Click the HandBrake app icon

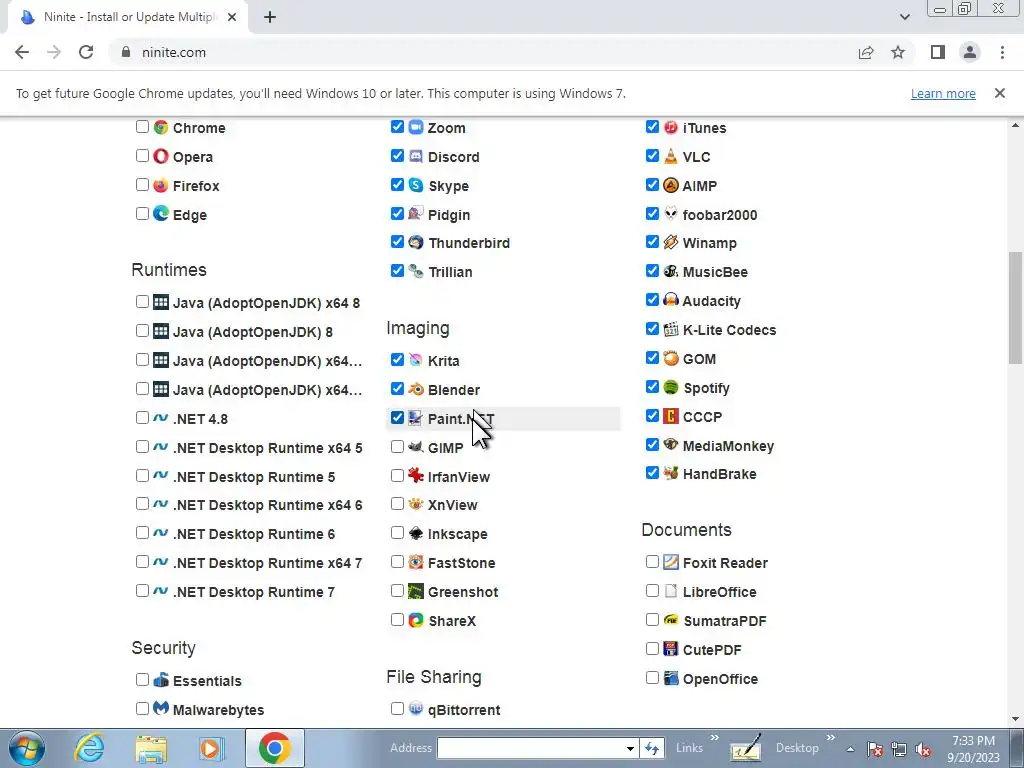click(x=671, y=473)
